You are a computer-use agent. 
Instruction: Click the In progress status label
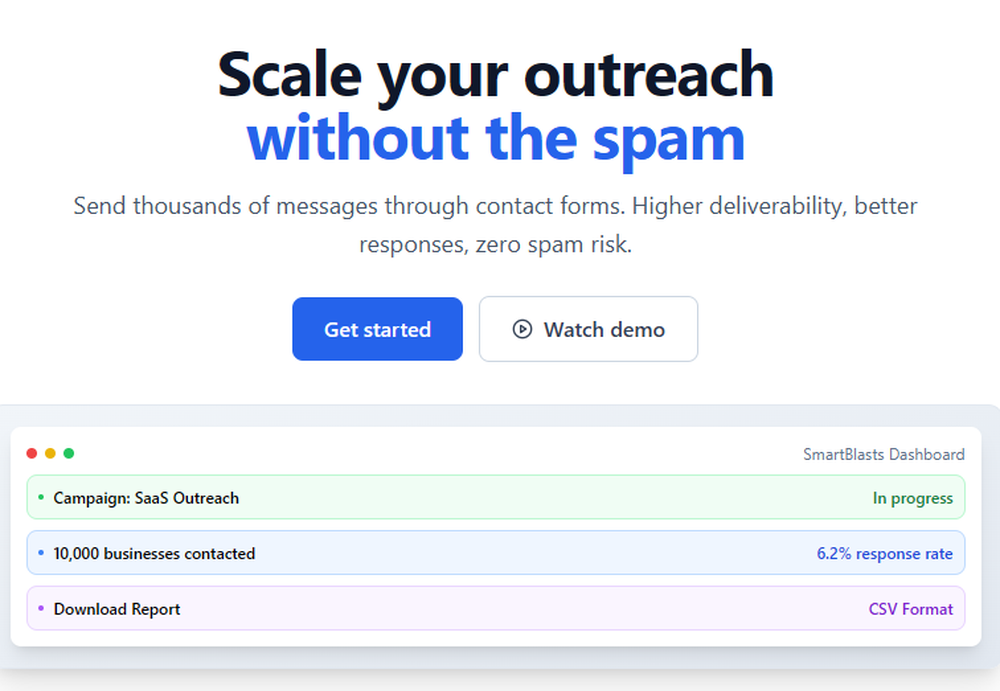point(913,497)
